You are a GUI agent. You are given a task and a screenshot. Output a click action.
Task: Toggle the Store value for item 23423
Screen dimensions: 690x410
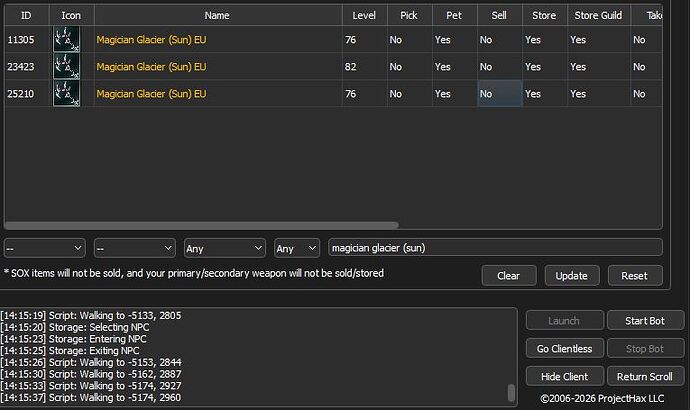click(x=544, y=66)
